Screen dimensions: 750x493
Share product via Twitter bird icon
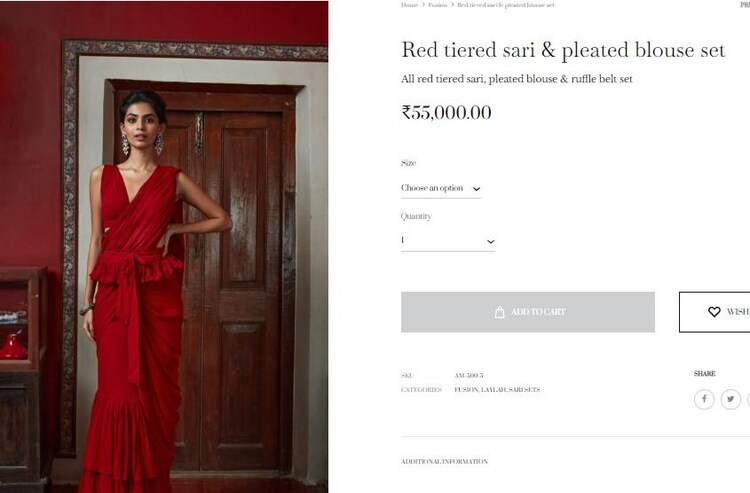730,399
